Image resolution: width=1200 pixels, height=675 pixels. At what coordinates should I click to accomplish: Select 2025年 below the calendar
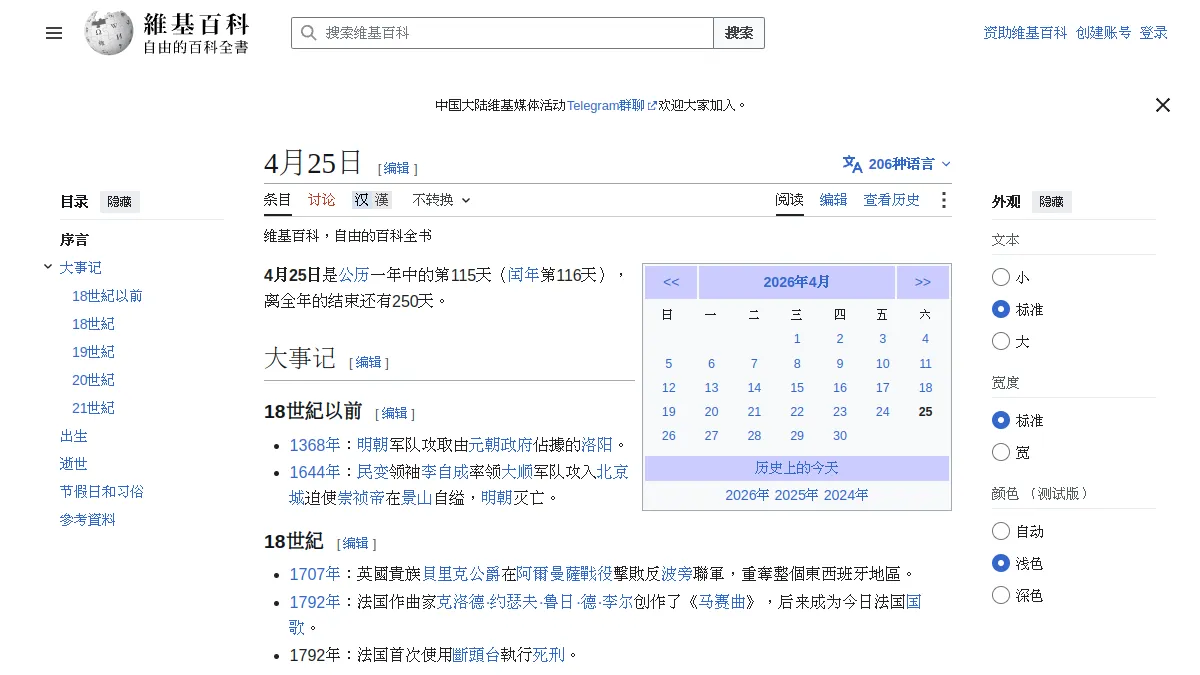tap(797, 495)
